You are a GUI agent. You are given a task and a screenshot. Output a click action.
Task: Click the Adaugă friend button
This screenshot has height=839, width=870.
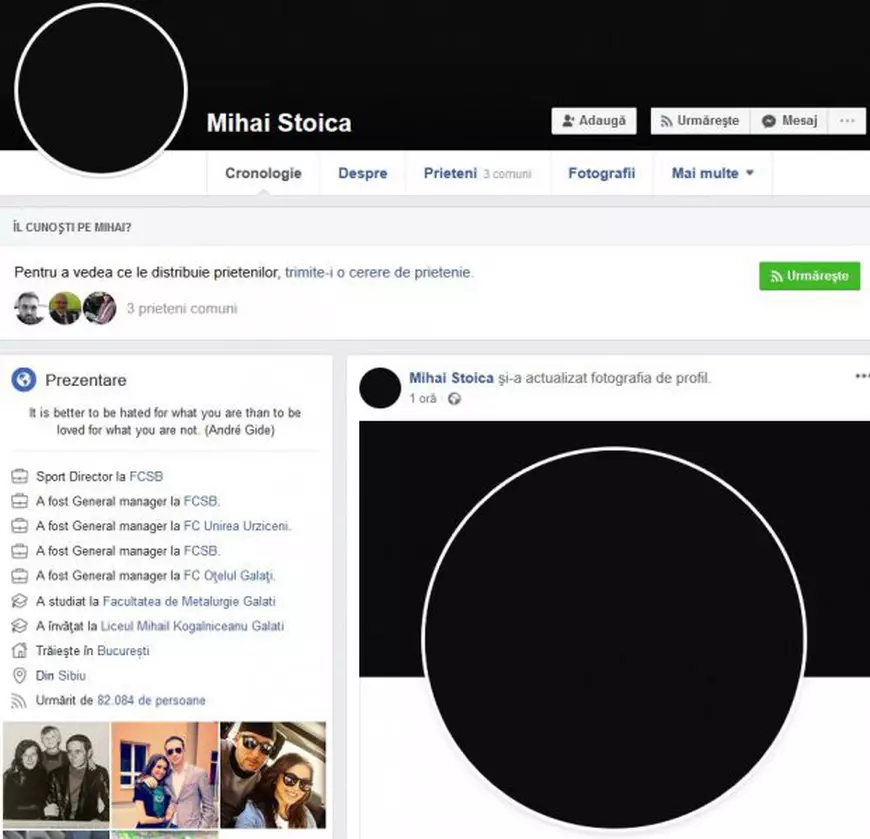594,121
